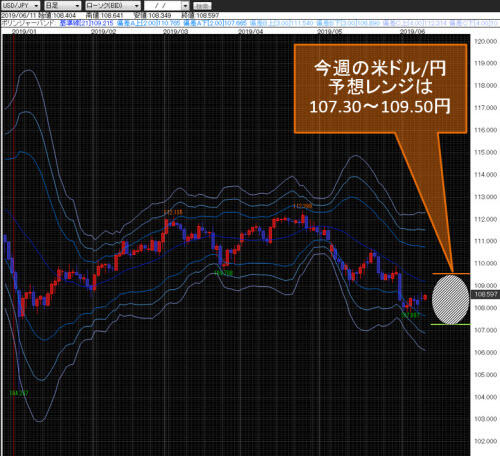500x456 pixels.
Task: Click the 偏差B下[3.00] band value
Action: [x=348, y=23]
